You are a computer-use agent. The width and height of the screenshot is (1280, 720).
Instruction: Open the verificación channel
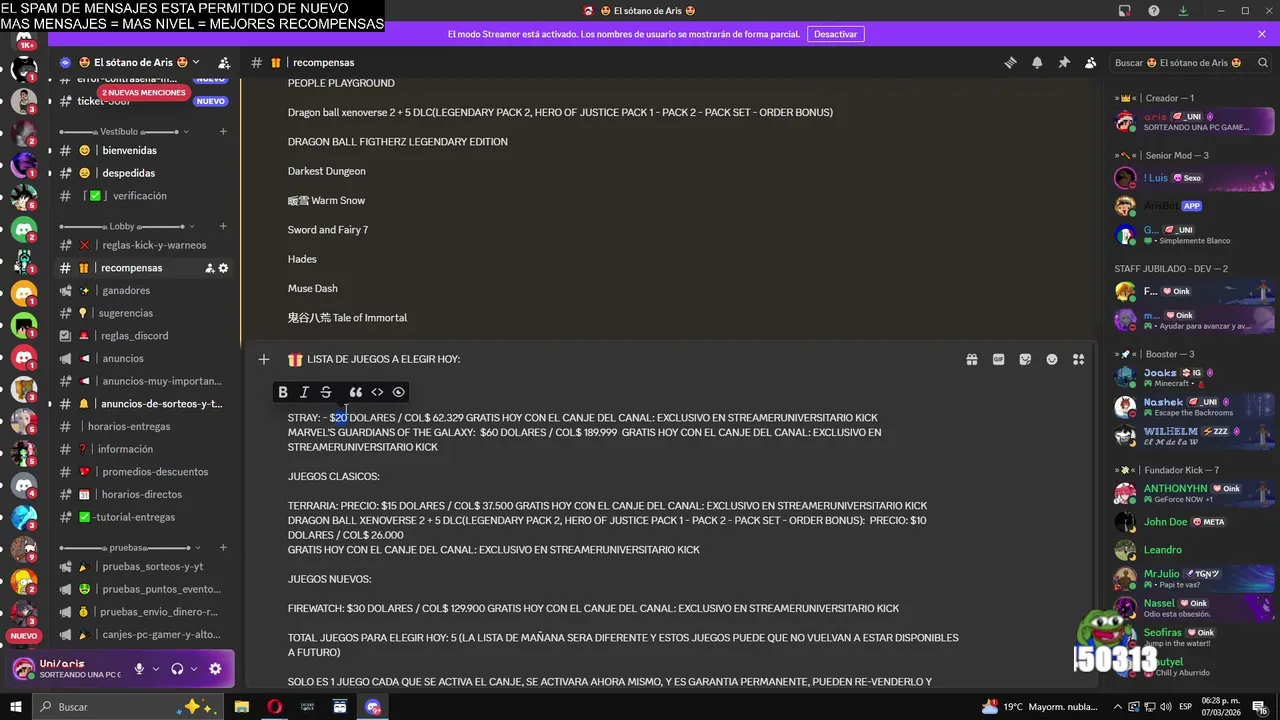[143, 196]
